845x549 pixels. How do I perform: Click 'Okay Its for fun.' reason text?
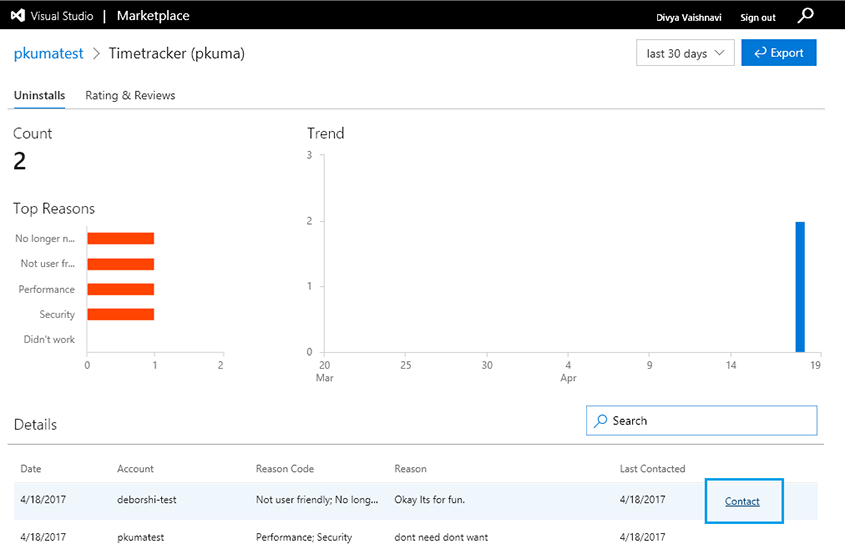pyautogui.click(x=430, y=499)
